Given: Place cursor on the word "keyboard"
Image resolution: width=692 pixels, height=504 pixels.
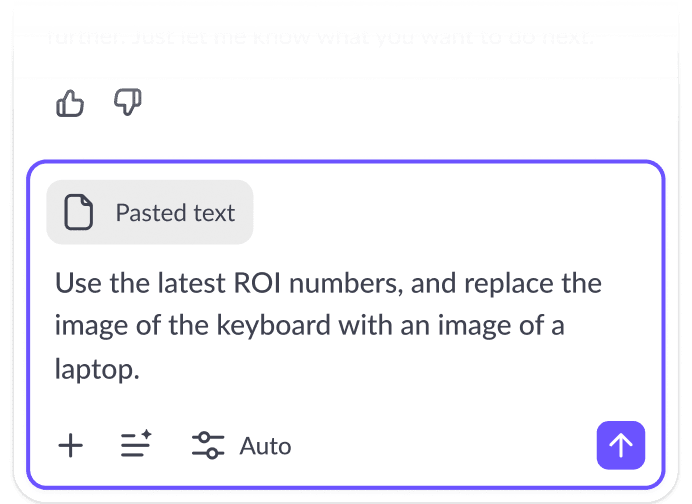Looking at the screenshot, I should tap(273, 326).
